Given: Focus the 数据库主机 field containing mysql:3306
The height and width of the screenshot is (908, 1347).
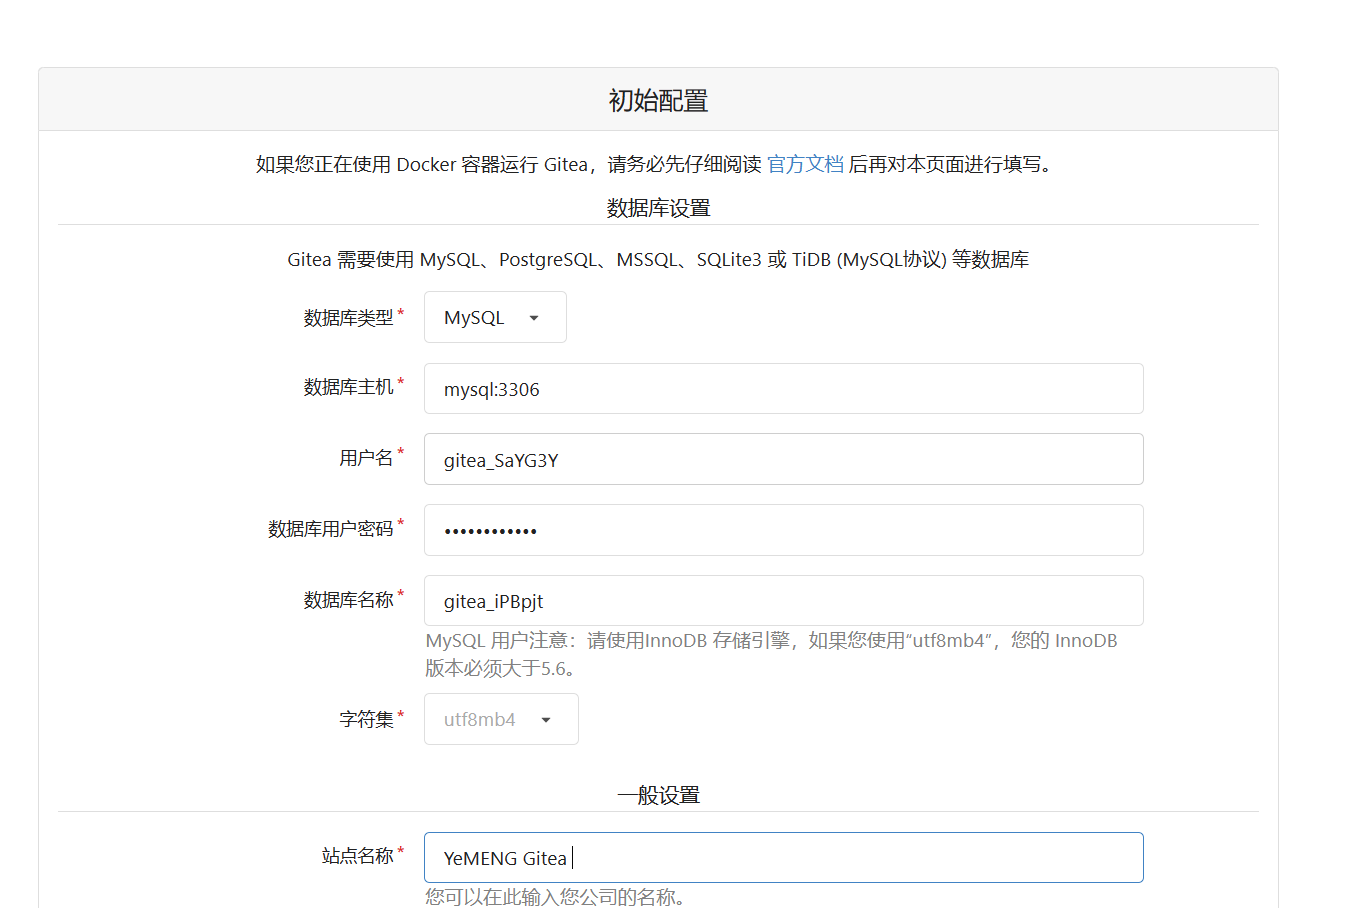Looking at the screenshot, I should (x=783, y=389).
